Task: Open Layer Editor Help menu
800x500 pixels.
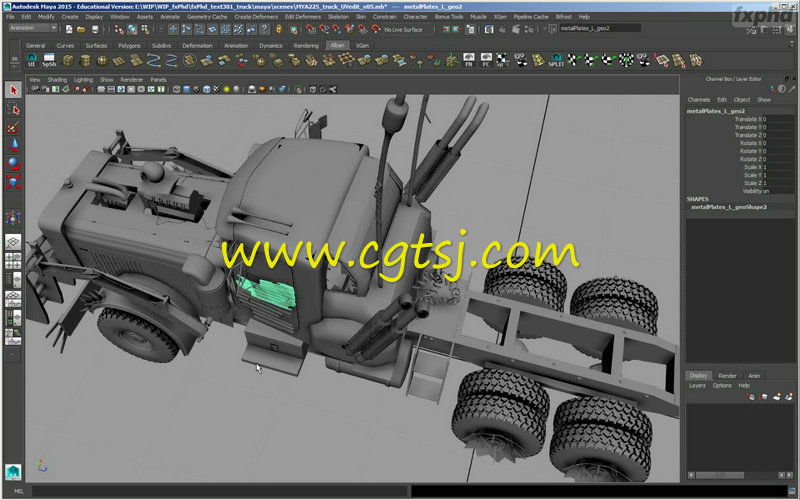Action: click(744, 386)
